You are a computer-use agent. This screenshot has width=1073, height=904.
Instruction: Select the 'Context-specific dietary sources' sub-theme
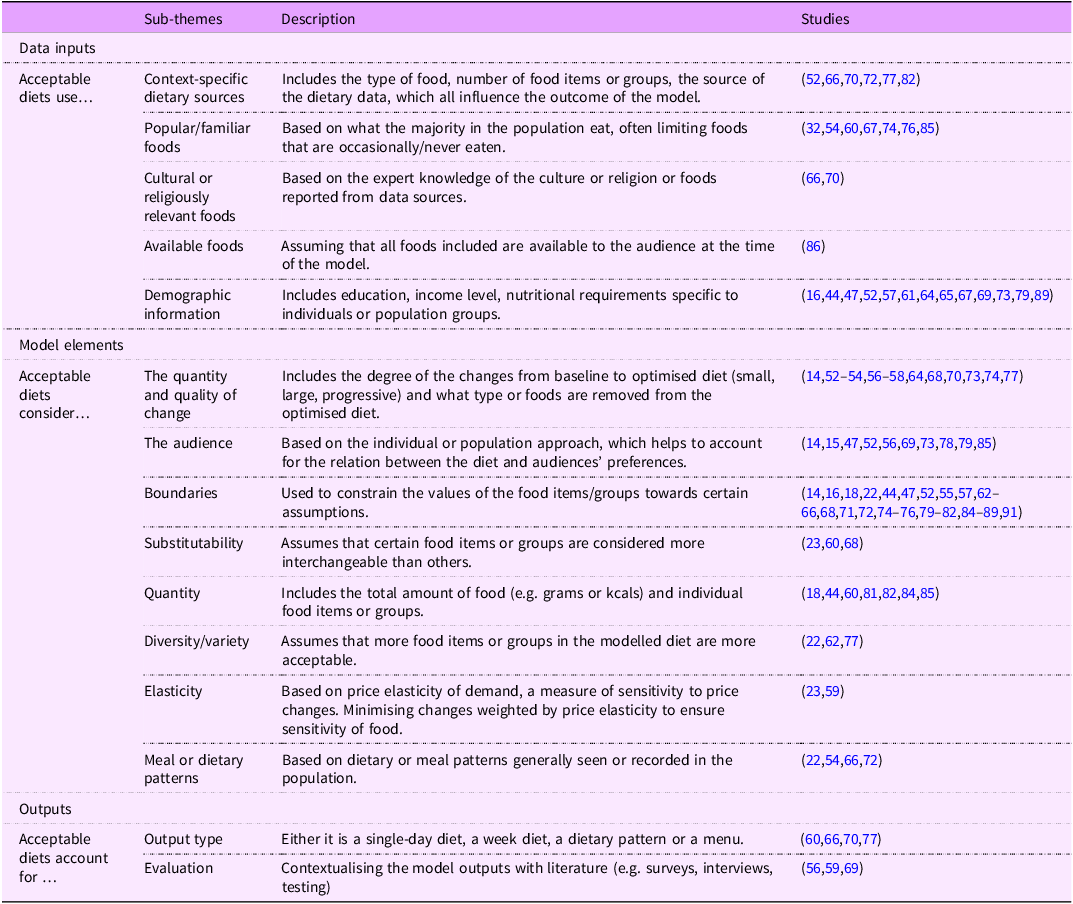click(x=196, y=88)
